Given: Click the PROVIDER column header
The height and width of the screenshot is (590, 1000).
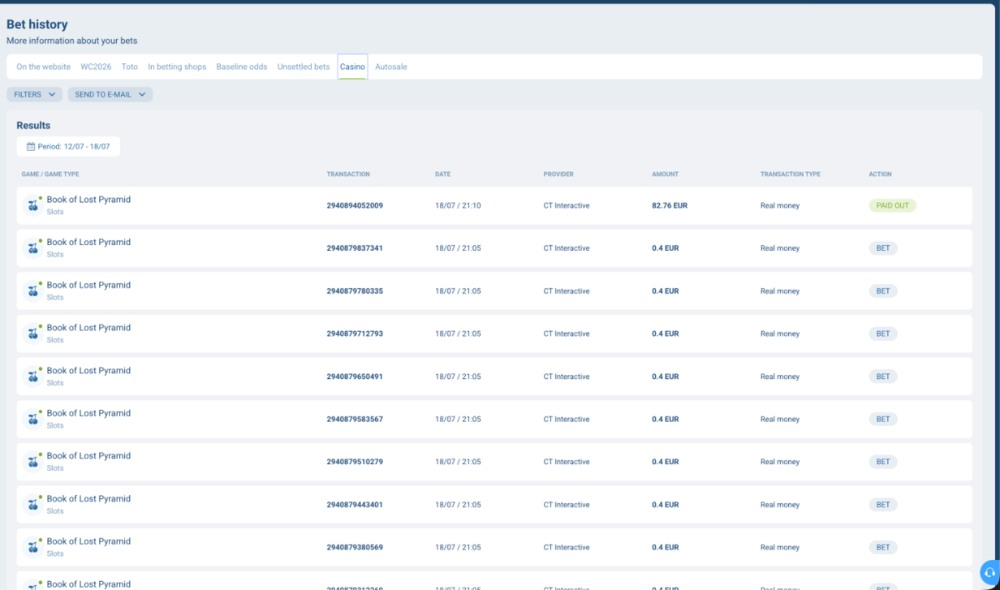Looking at the screenshot, I should click(559, 174).
